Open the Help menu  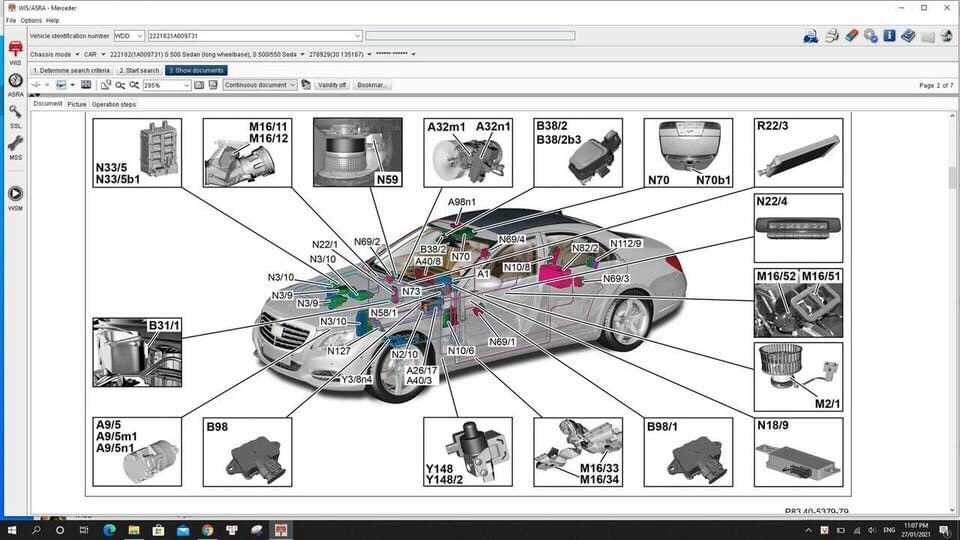coord(53,20)
